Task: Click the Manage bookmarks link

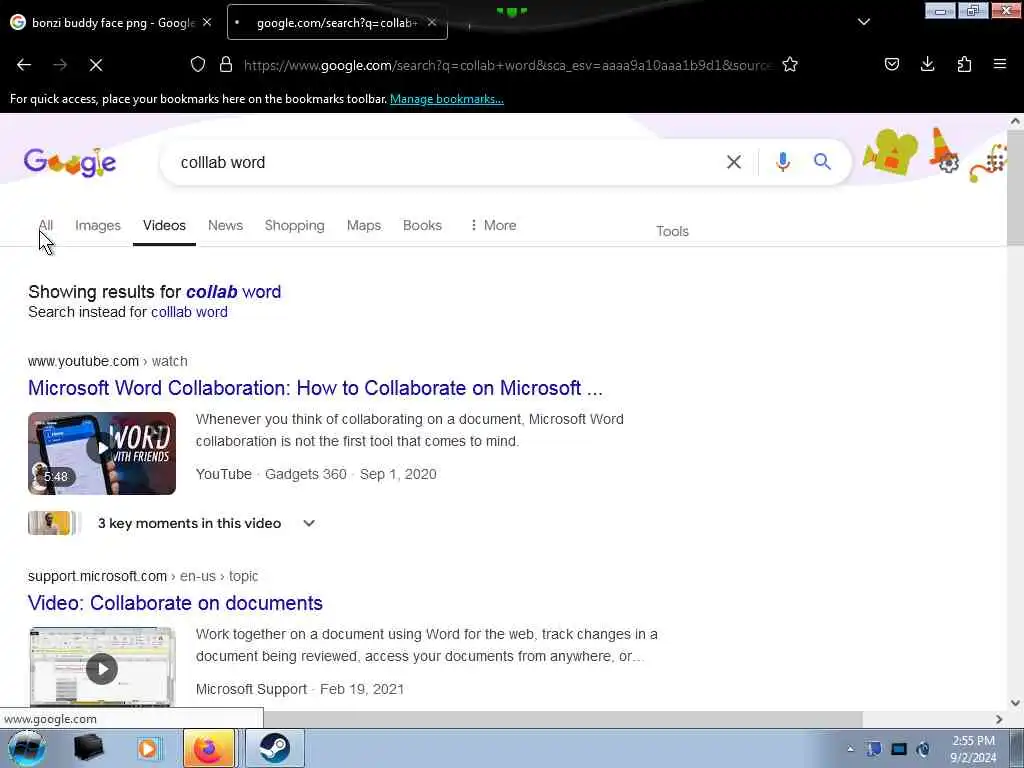Action: (x=447, y=99)
